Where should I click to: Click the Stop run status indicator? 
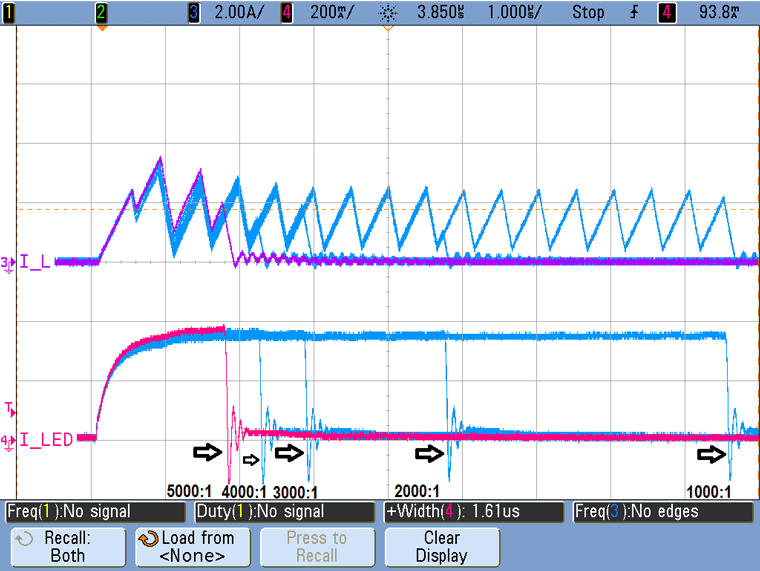point(588,12)
